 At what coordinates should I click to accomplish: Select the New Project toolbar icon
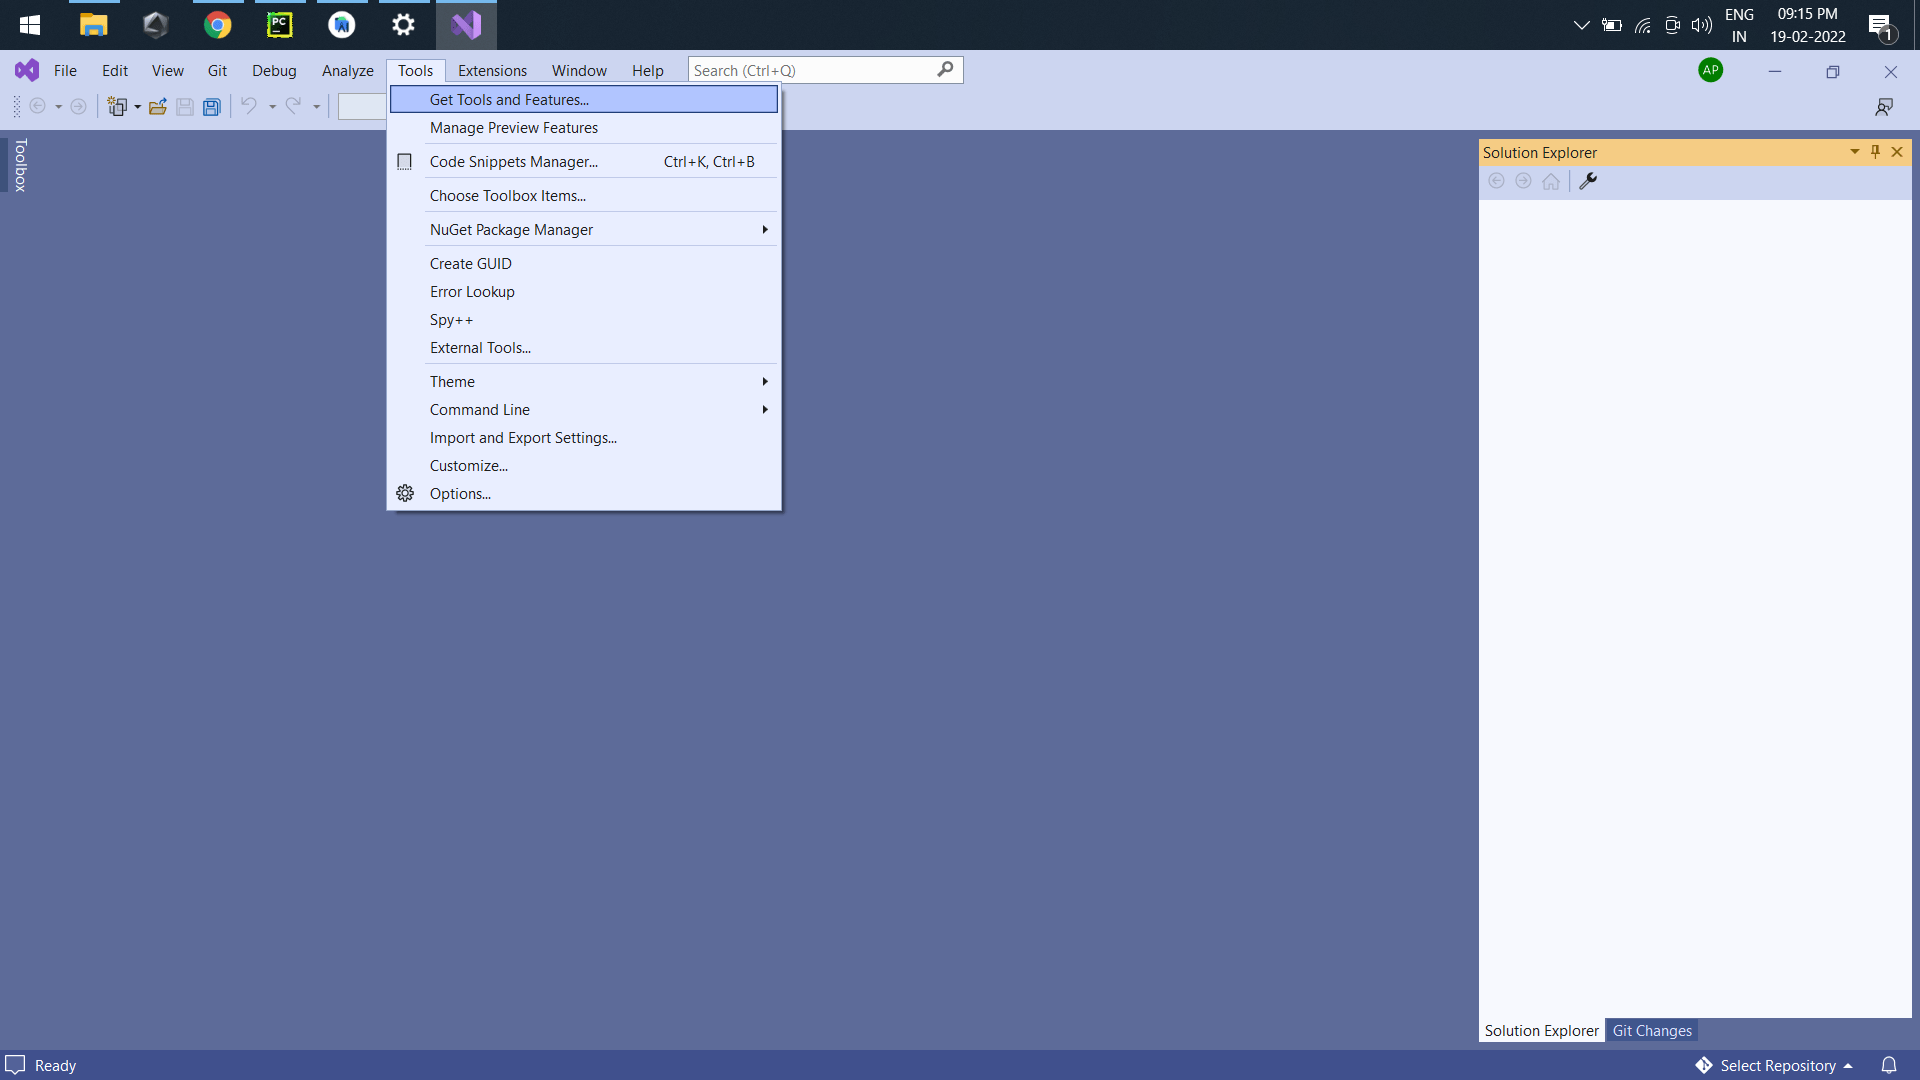[118, 106]
